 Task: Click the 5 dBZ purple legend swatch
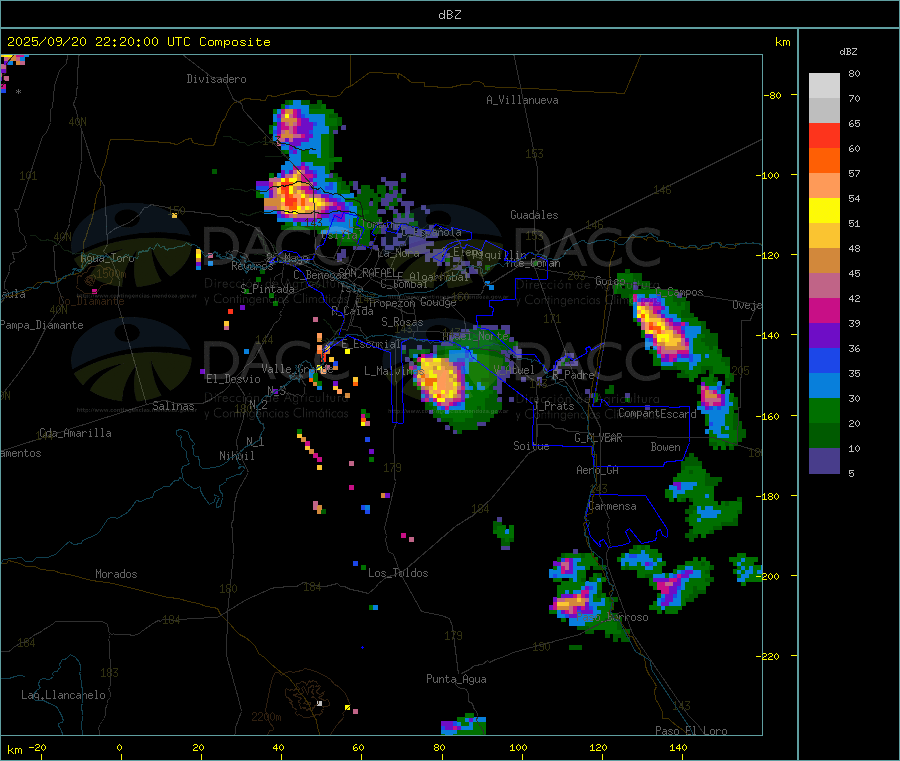[x=824, y=461]
